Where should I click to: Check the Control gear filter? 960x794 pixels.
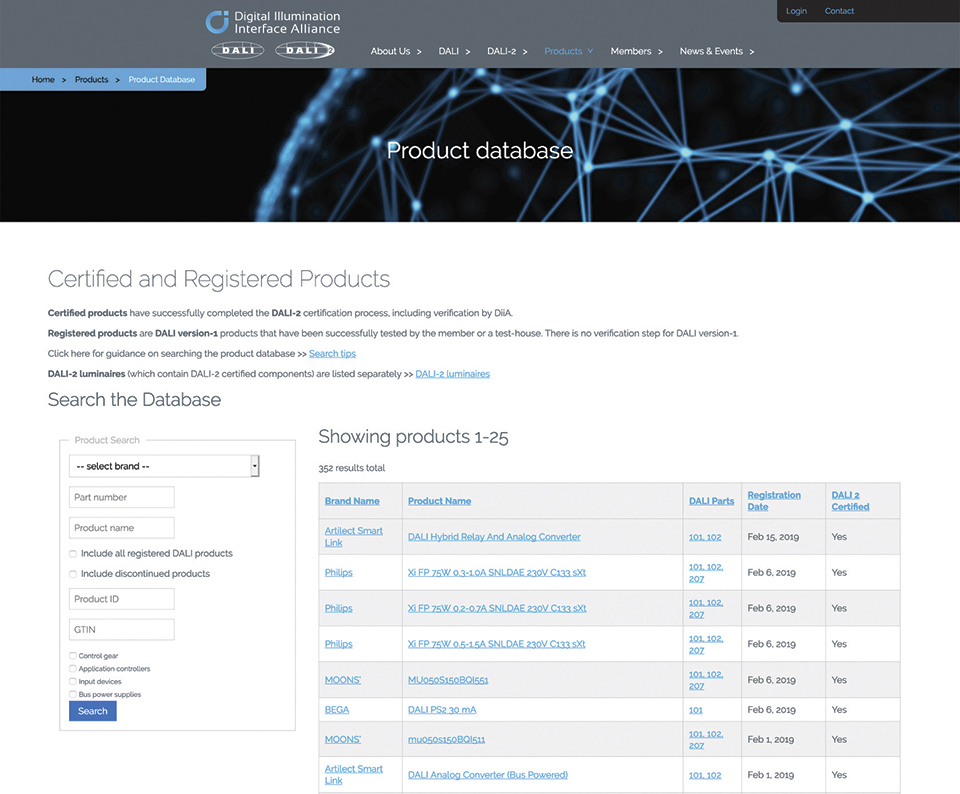(x=73, y=656)
